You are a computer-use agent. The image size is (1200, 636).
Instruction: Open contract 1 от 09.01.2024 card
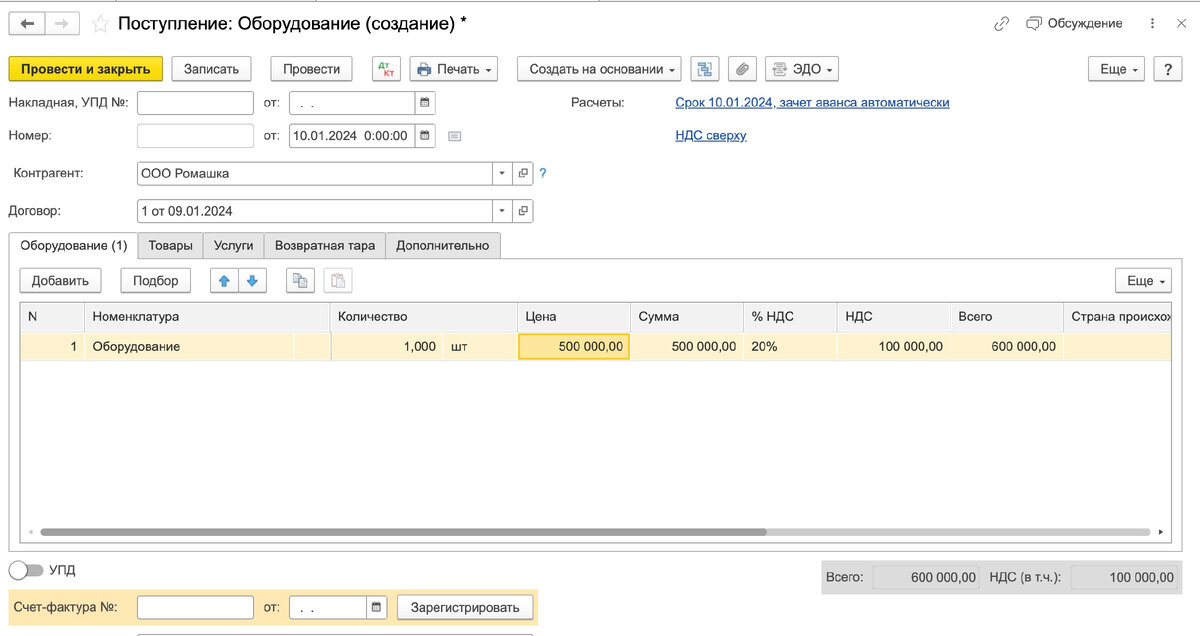tap(523, 211)
